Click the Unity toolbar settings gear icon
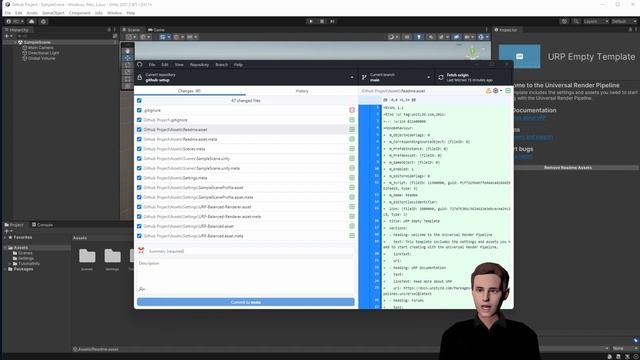Viewport: 640px width, 360px height. pyautogui.click(x=43, y=21)
